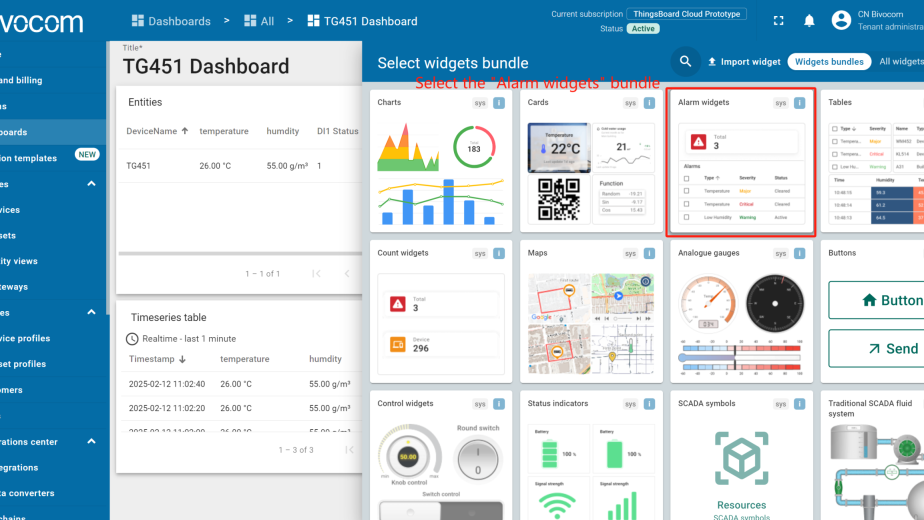
Task: Click the 2025-02-12 11:02:20 timestamp row
Action: 242,408
